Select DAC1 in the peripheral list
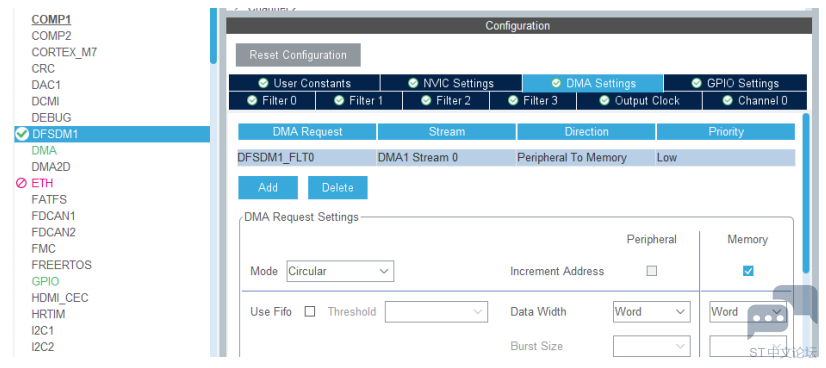Viewport: 826px width, 368px height. tap(46, 85)
